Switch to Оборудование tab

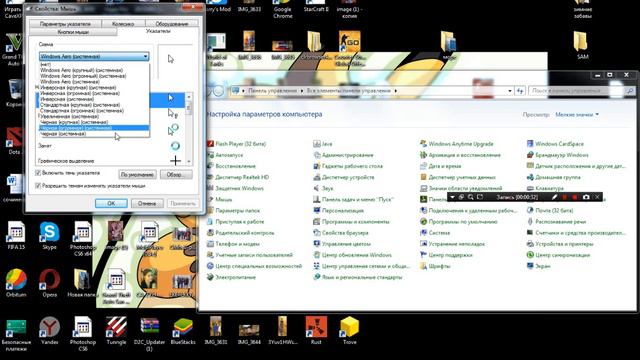point(172,24)
